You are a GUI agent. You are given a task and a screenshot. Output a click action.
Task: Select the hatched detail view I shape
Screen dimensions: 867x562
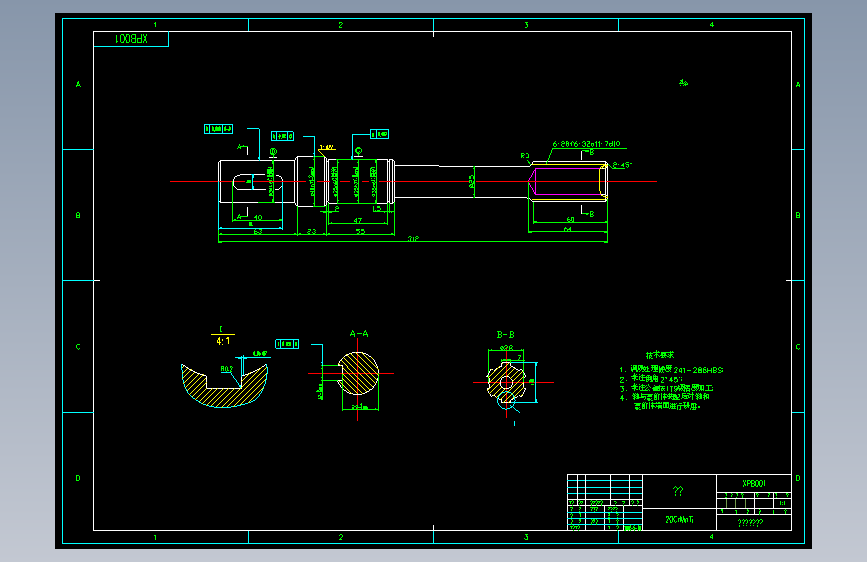coord(224,386)
